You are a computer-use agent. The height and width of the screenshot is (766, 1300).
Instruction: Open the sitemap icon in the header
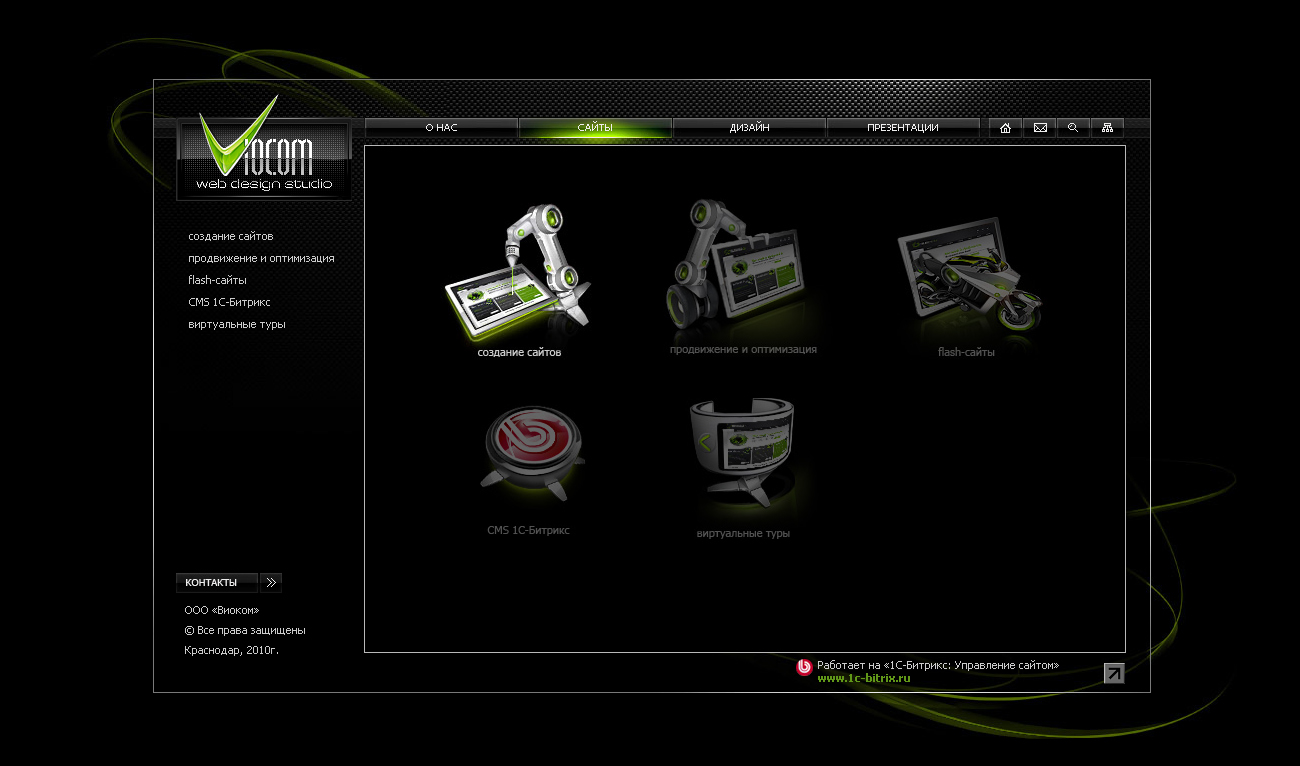(x=1107, y=127)
